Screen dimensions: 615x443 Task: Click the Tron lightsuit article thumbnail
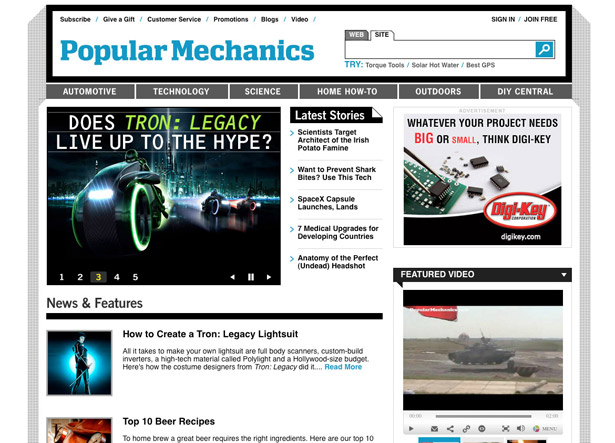79,363
